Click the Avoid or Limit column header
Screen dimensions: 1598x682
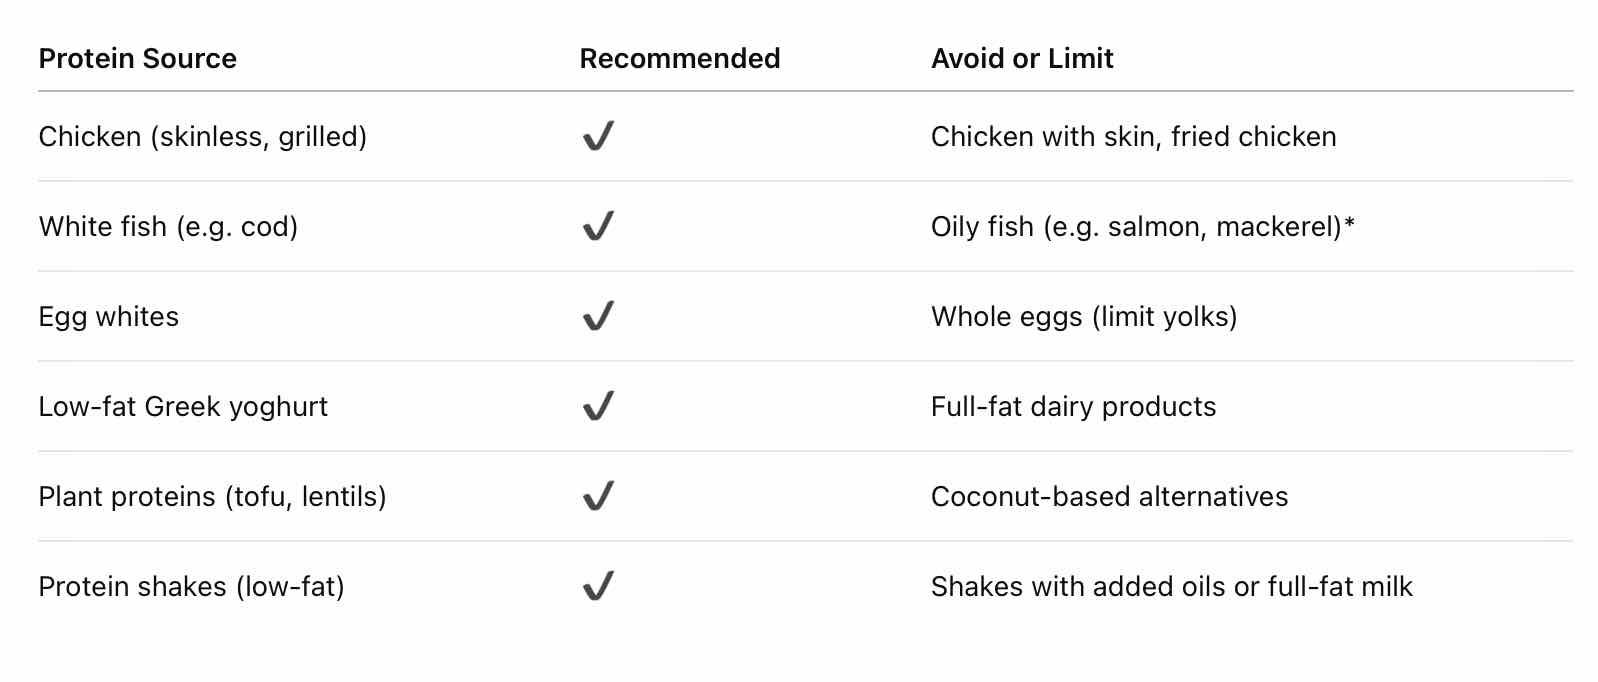pos(1022,59)
